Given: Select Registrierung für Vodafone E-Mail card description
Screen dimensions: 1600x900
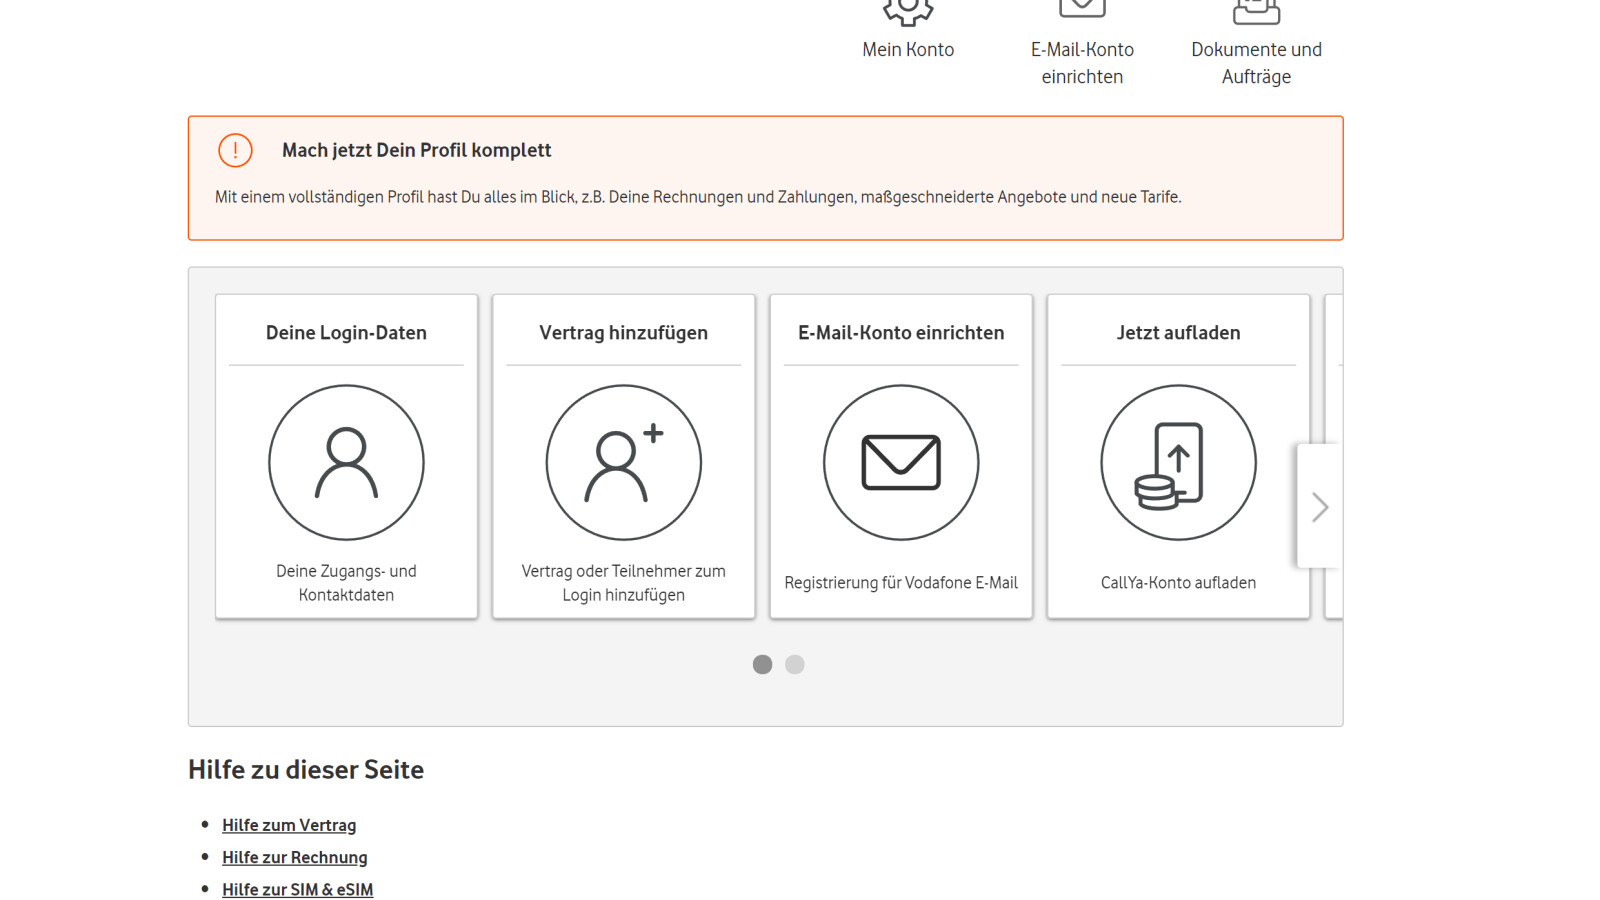Looking at the screenshot, I should pos(900,582).
